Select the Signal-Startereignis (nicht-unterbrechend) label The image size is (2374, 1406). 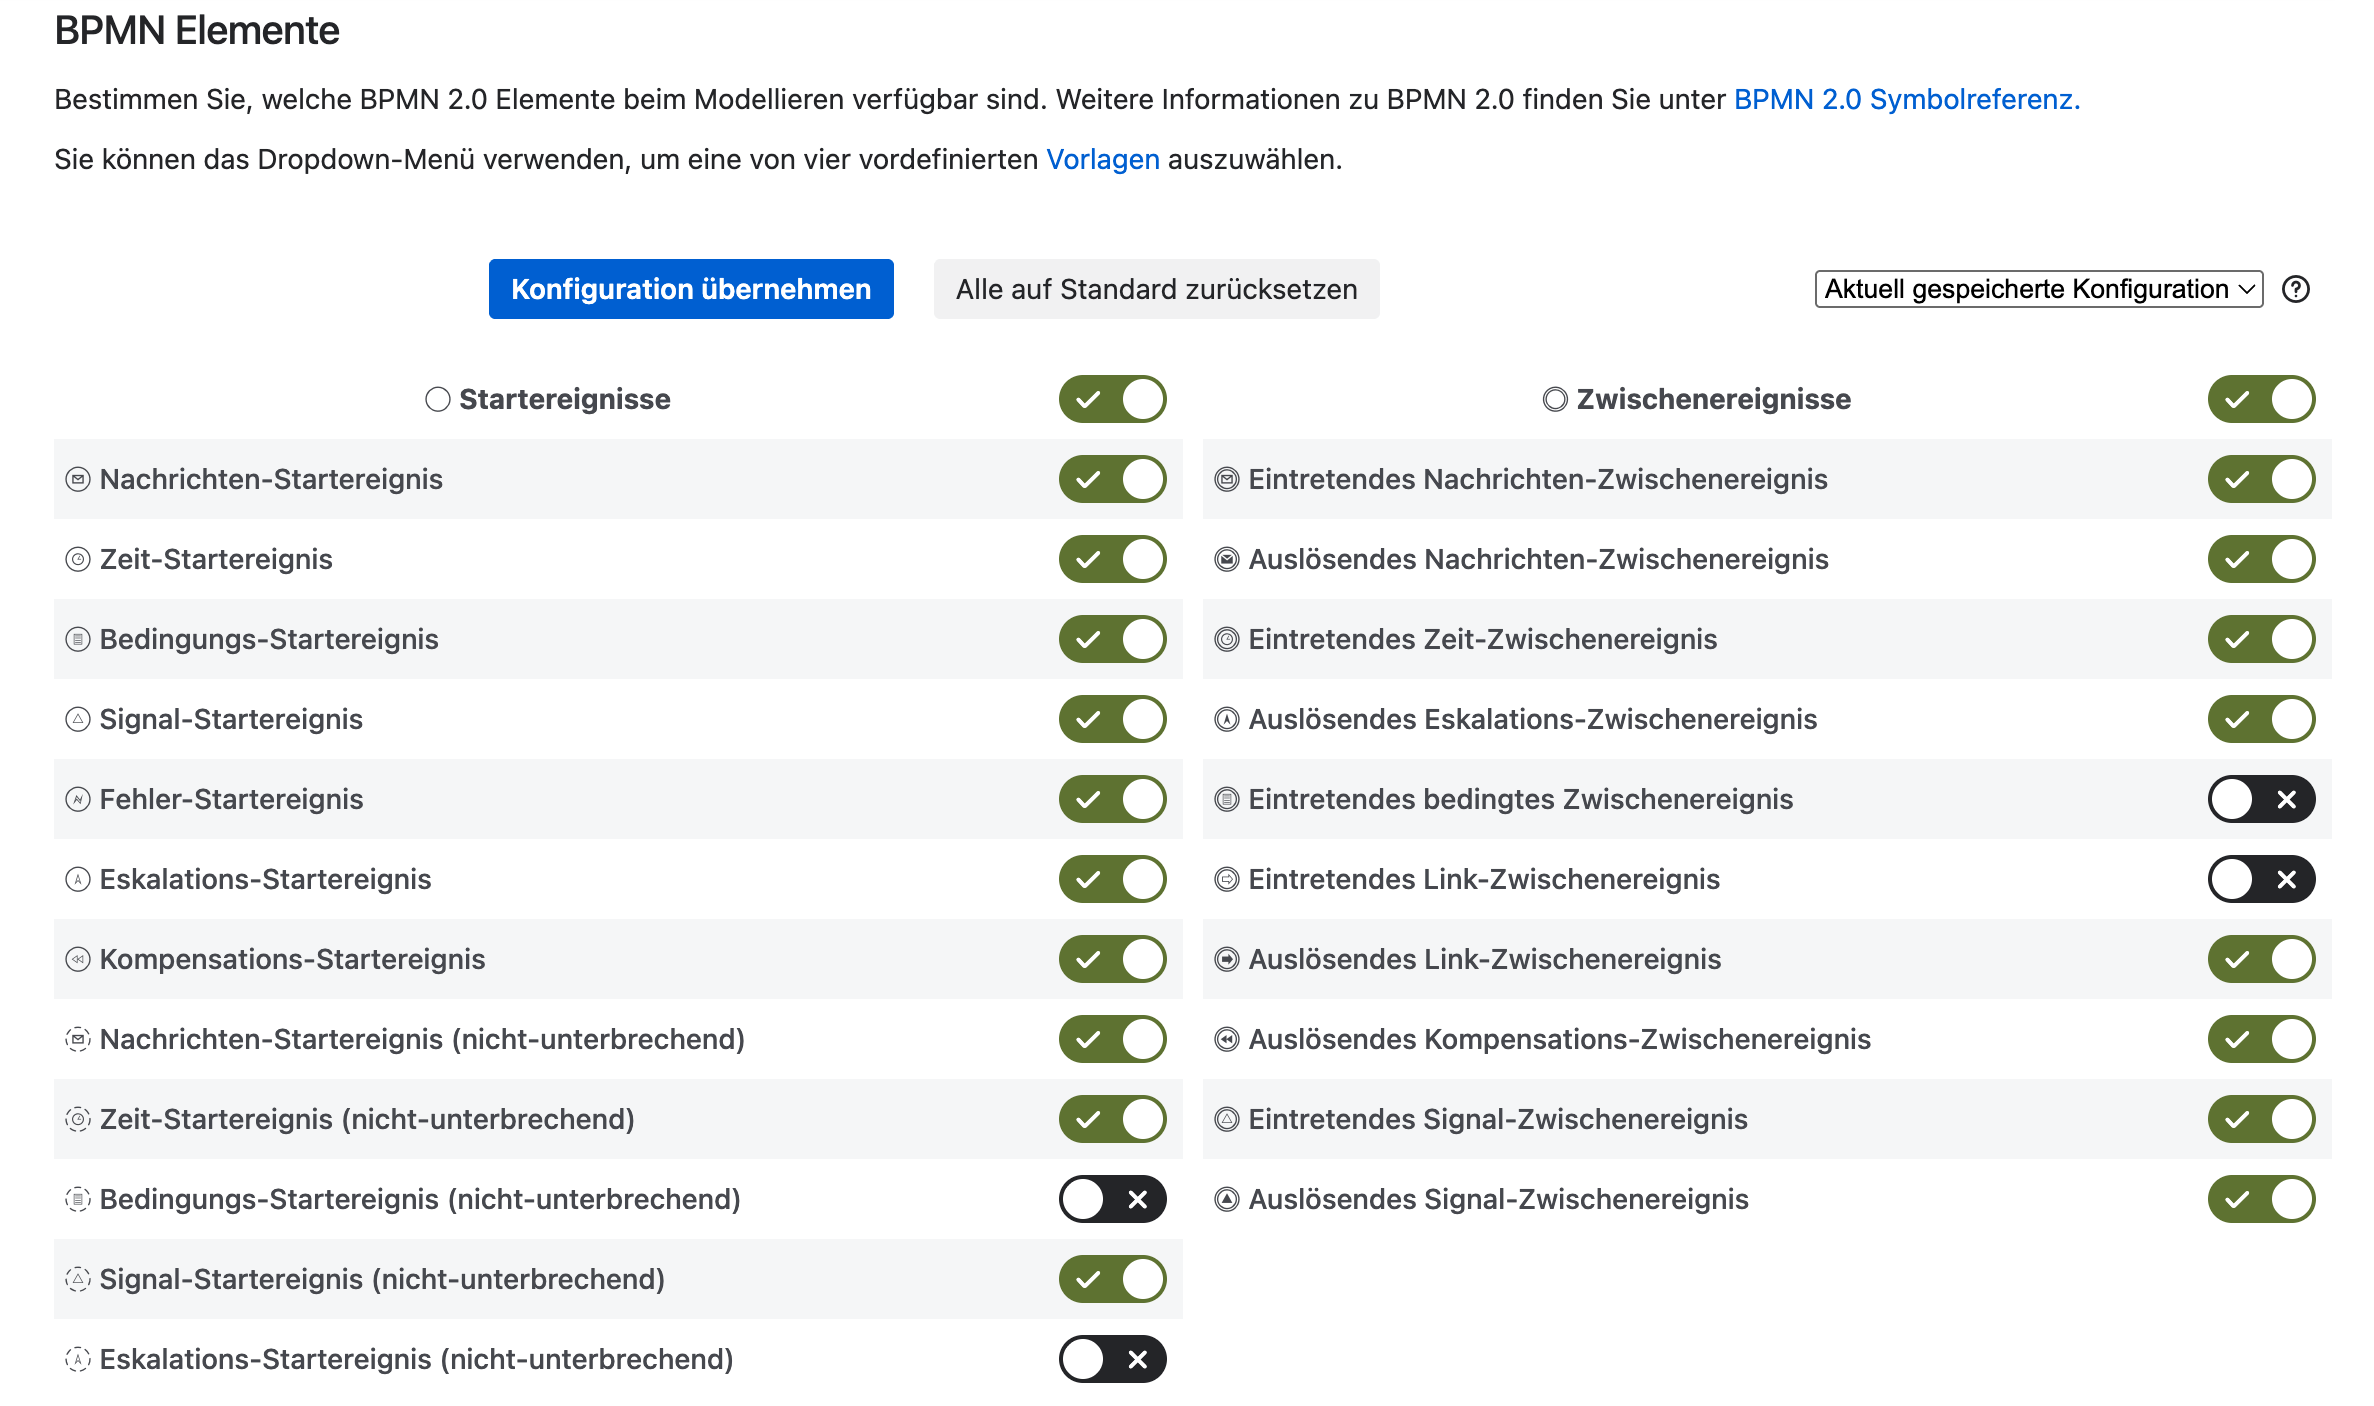pos(382,1279)
